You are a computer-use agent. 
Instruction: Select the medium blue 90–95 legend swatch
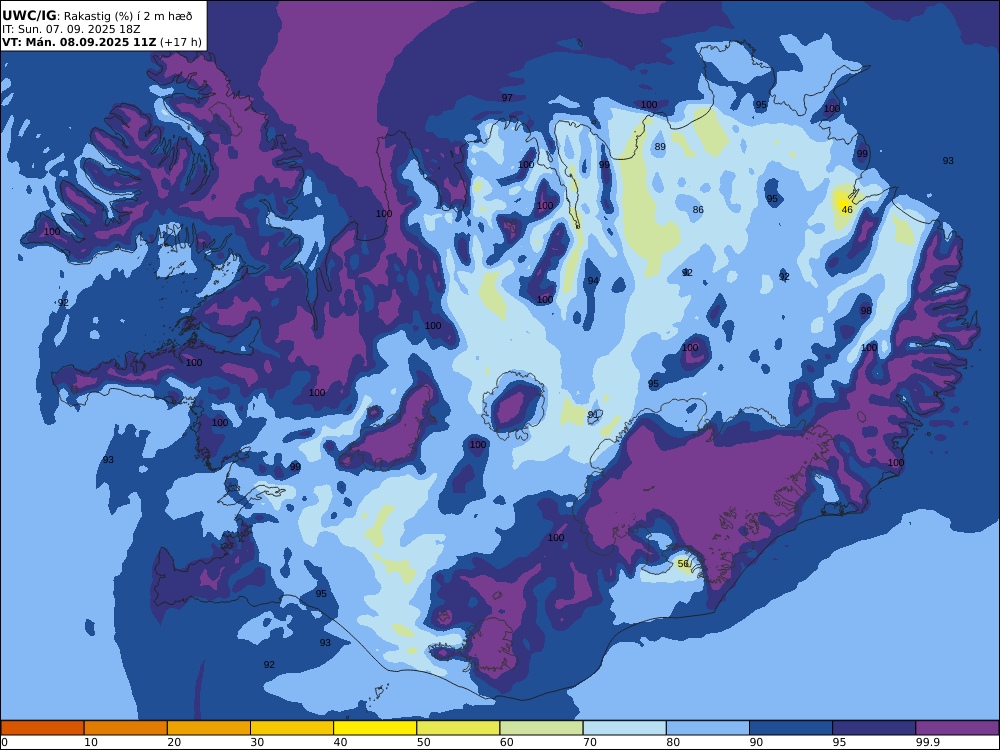pyautogui.click(x=791, y=728)
